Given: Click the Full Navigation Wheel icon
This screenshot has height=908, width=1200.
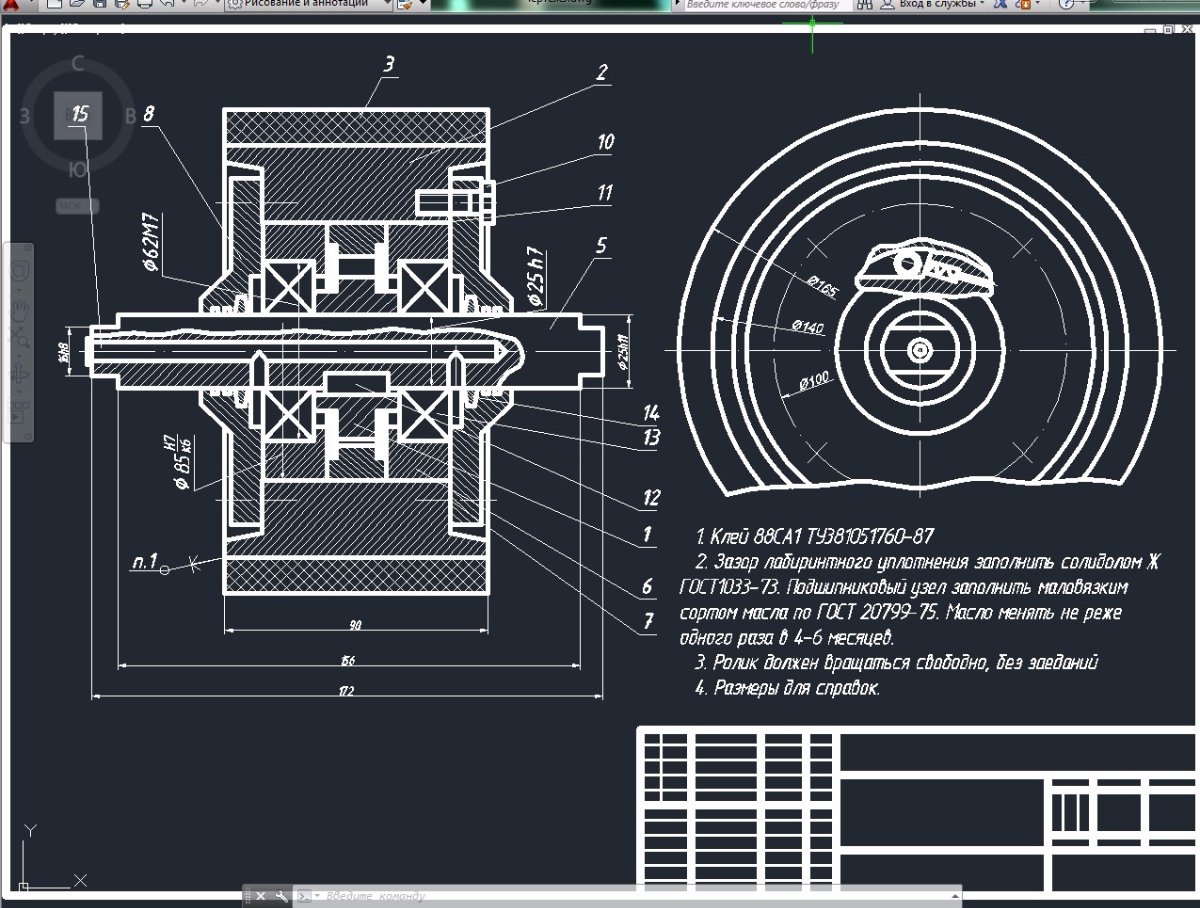Looking at the screenshot, I should 19,270.
